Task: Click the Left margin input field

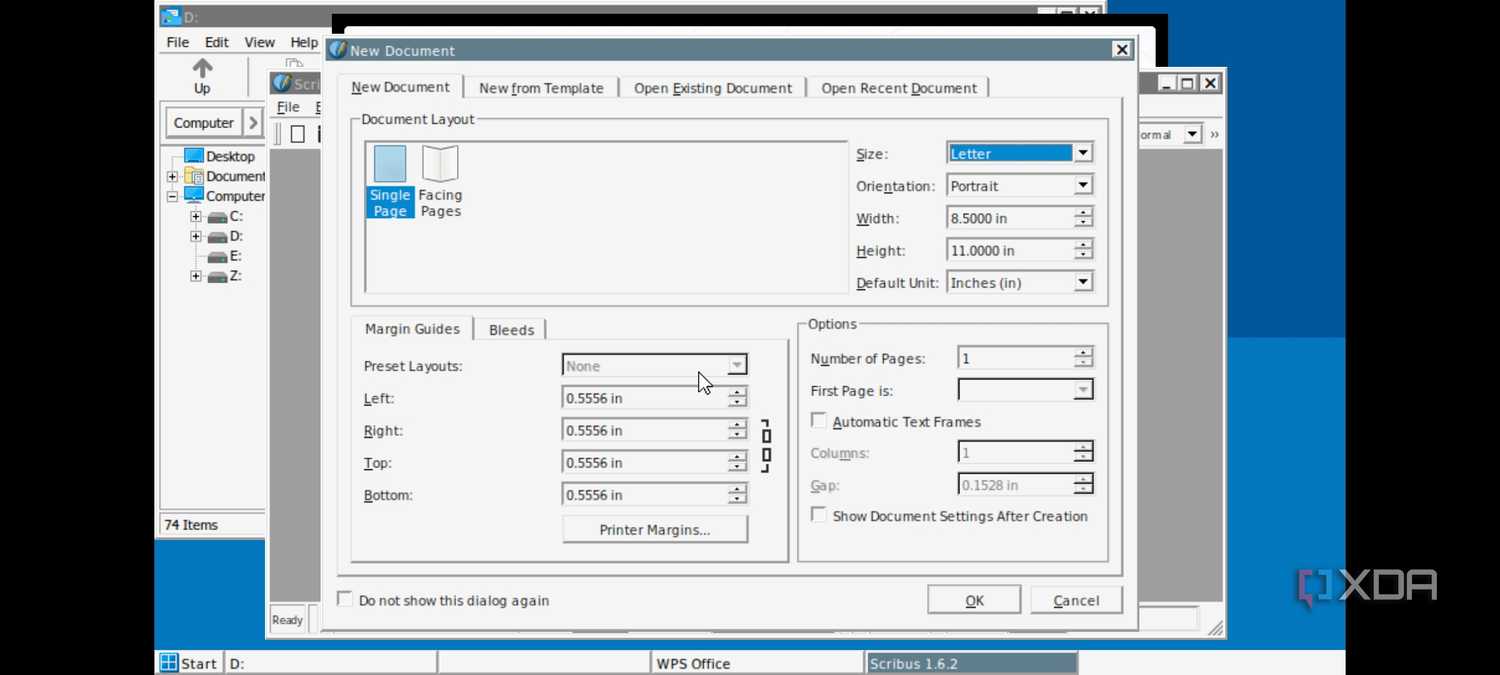Action: tap(645, 398)
